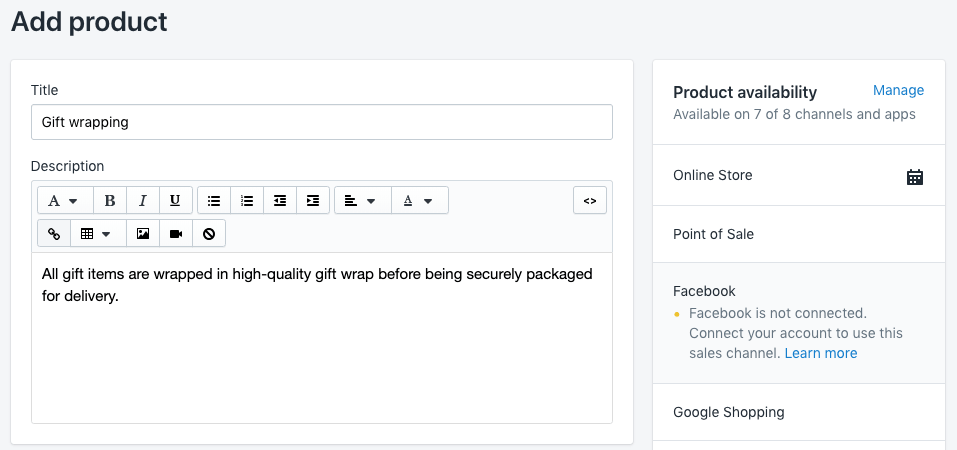Viewport: 957px width, 450px height.
Task: Toggle underline text formatting
Action: point(175,201)
